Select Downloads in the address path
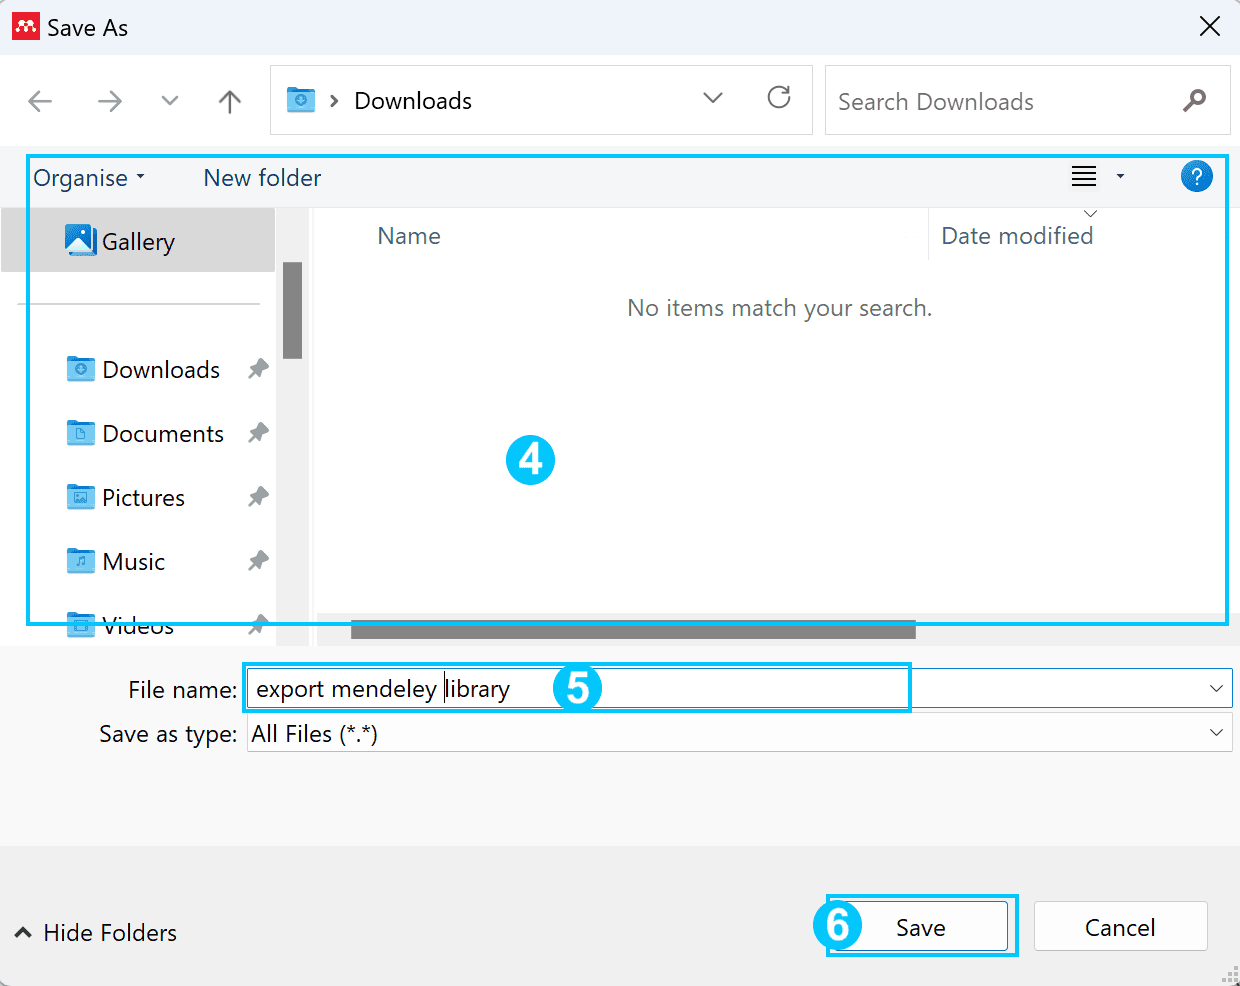The image size is (1240, 986). (413, 101)
